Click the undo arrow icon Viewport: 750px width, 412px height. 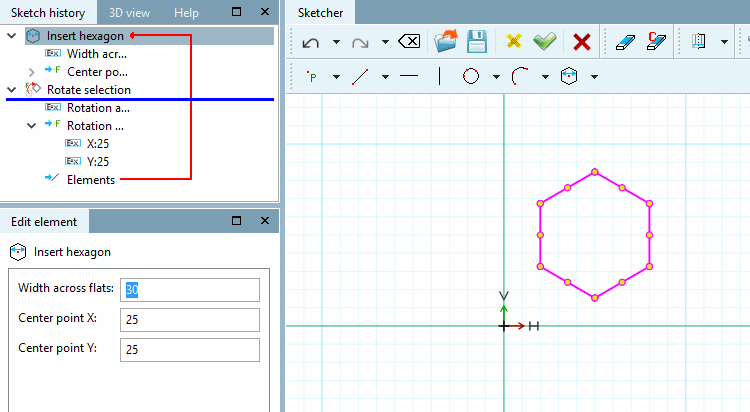310,43
